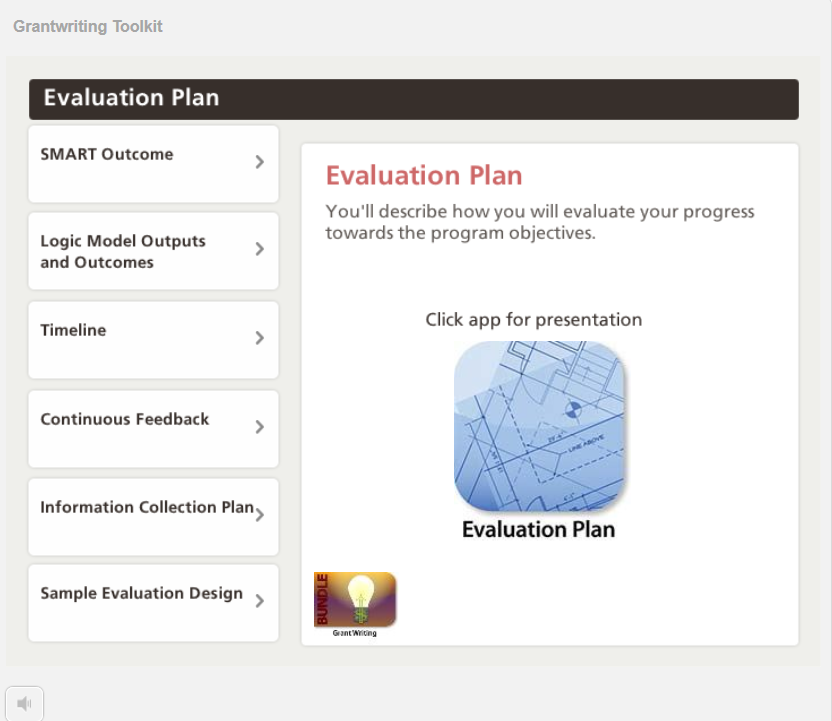Screen dimensions: 832x721
Task: Click the chevron for Continuous Feedback
Action: tap(259, 427)
